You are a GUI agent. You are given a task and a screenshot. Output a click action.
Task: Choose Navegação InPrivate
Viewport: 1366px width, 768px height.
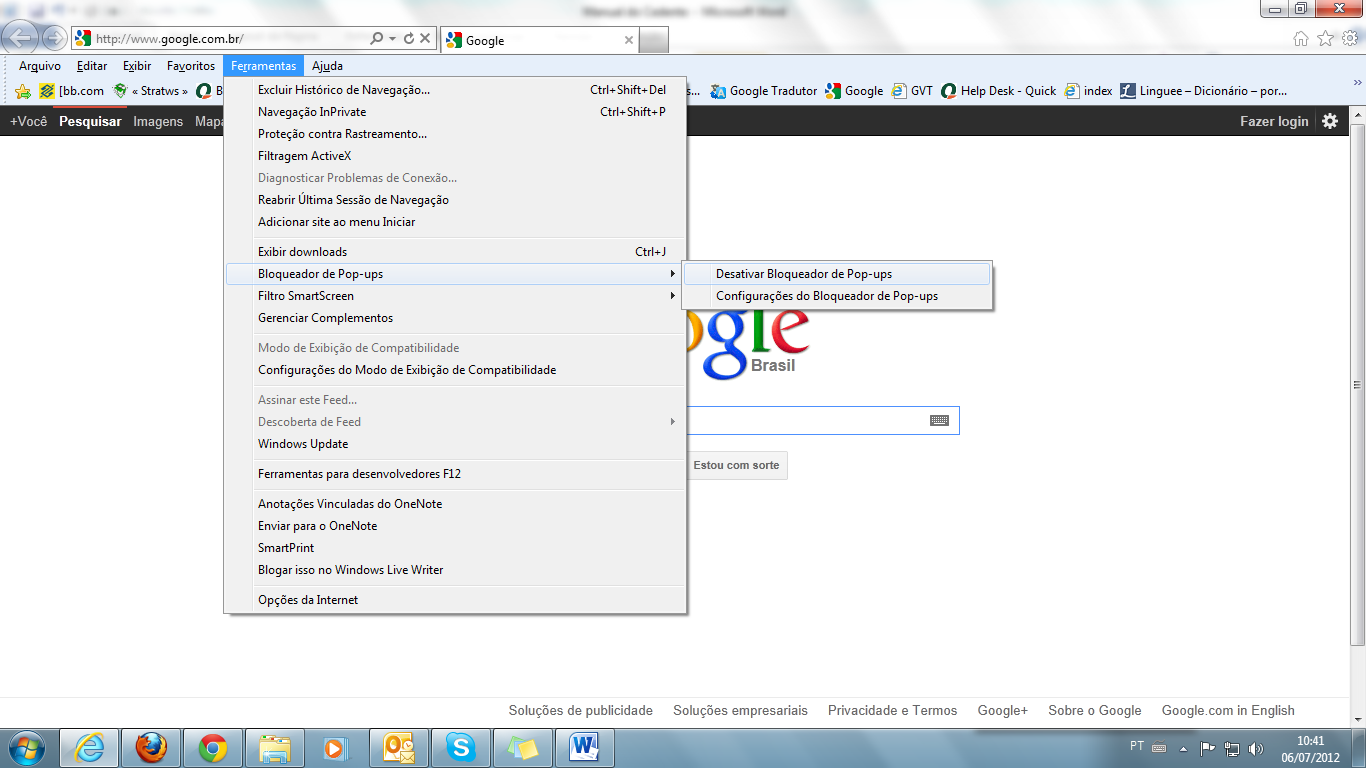(455, 112)
